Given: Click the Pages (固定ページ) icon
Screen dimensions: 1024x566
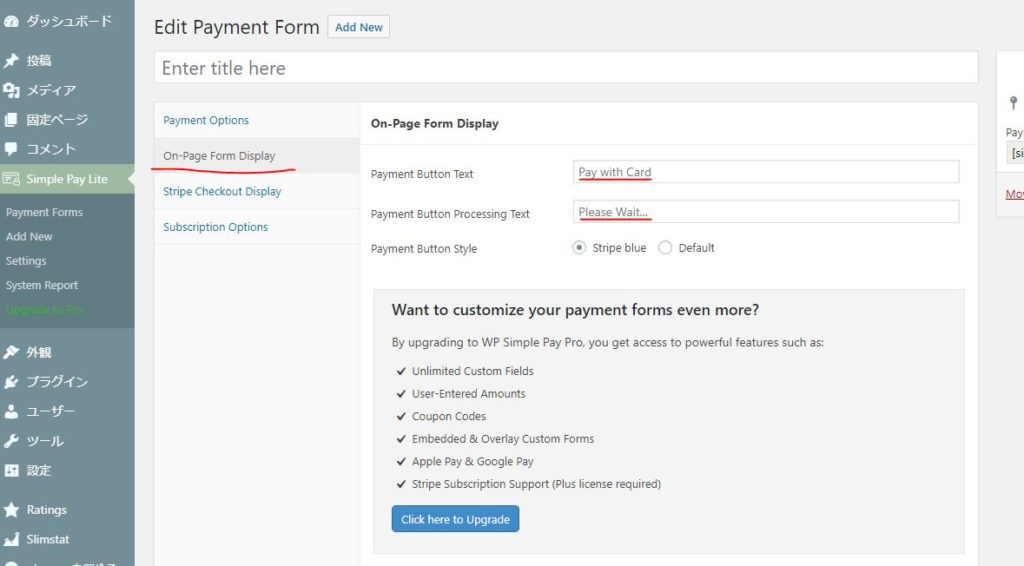Looking at the screenshot, I should 10,119.
